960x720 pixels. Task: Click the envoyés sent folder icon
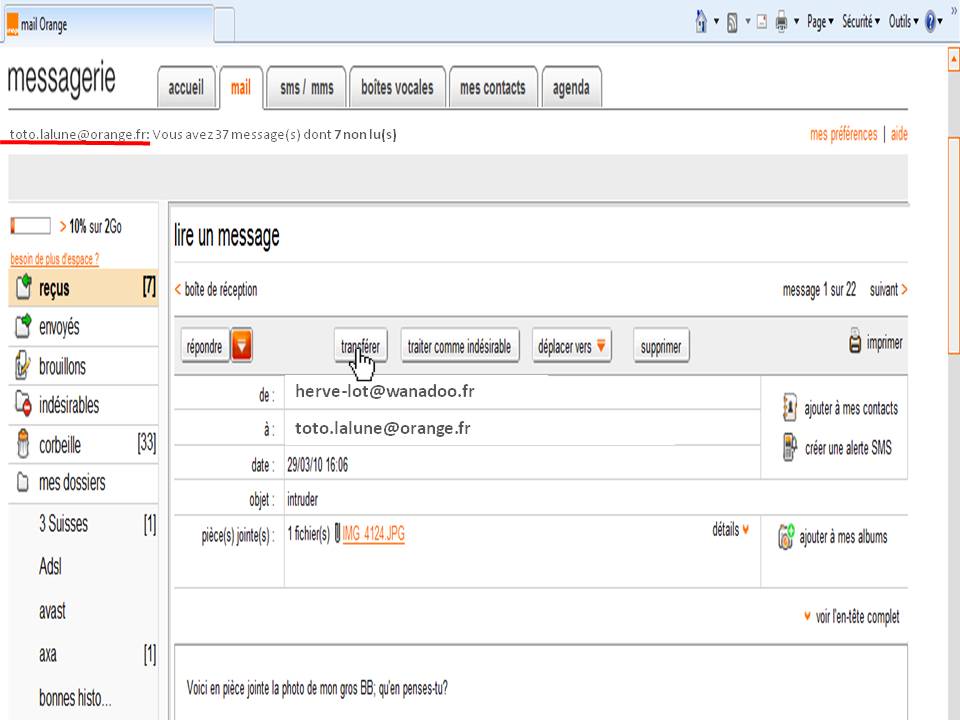pos(23,326)
